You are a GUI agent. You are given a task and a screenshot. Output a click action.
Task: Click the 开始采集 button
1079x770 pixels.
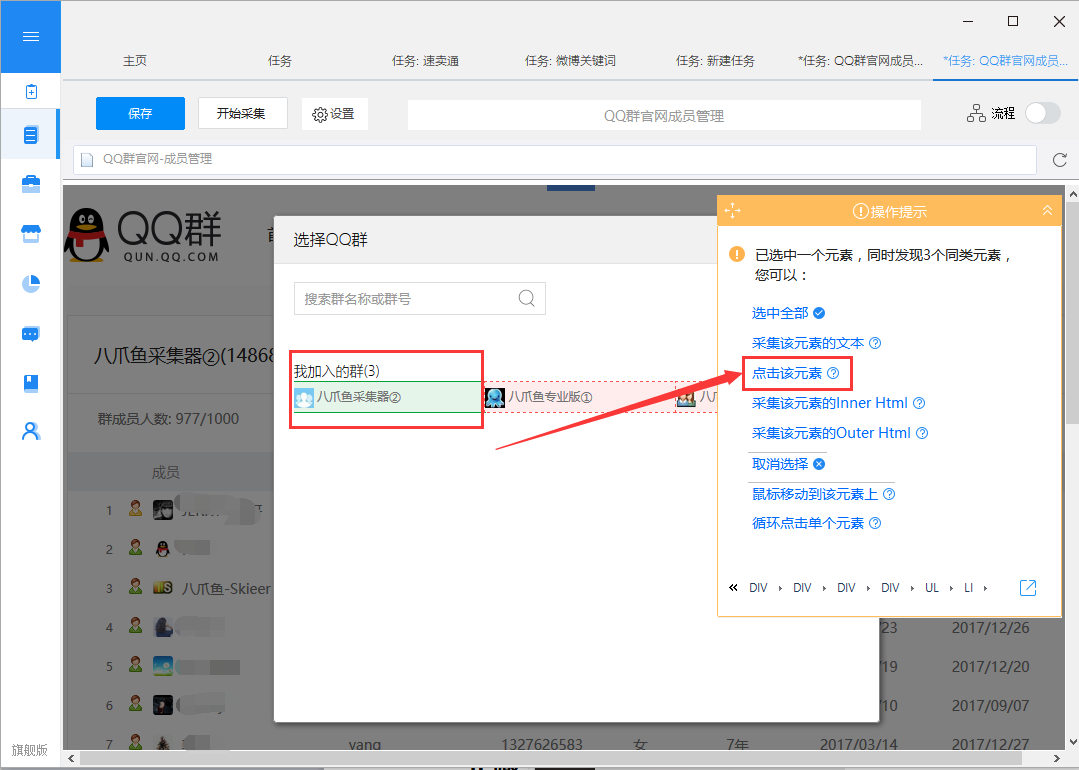(x=242, y=113)
